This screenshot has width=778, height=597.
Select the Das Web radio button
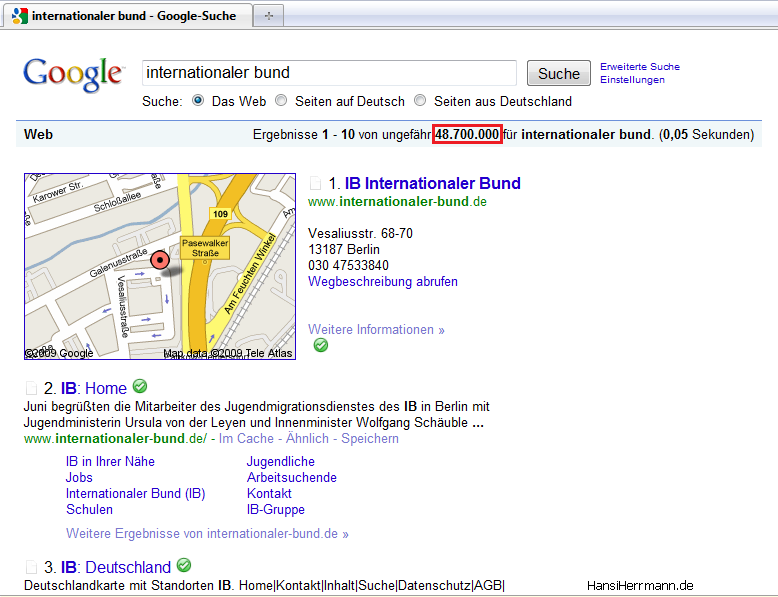click(198, 100)
